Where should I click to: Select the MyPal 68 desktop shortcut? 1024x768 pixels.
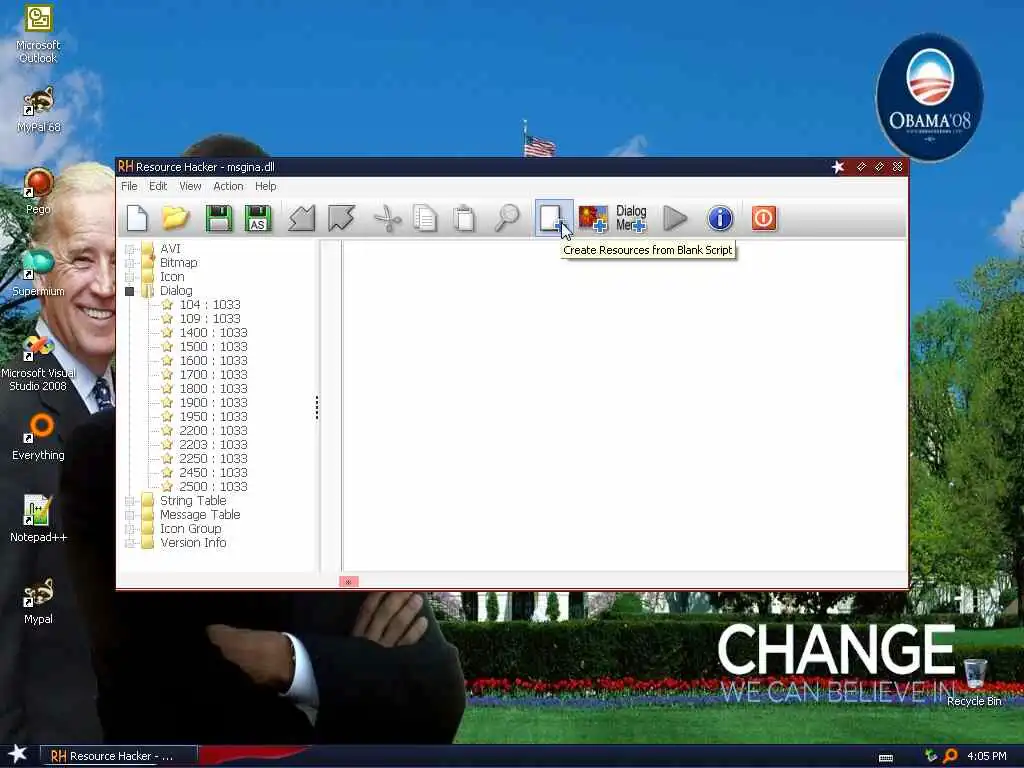[38, 110]
